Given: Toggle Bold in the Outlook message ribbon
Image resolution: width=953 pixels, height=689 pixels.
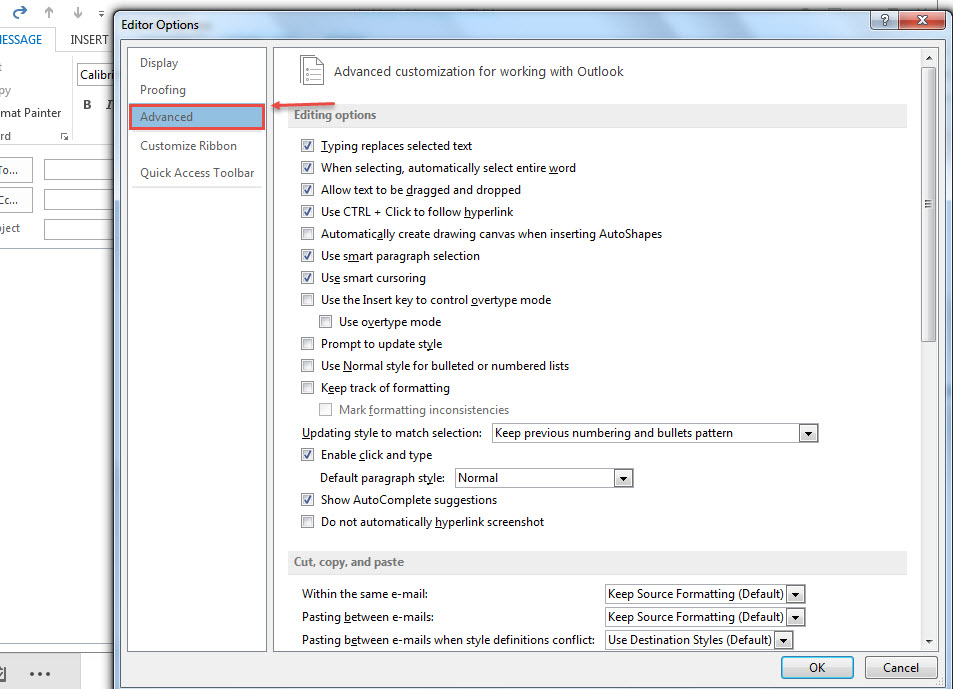Looking at the screenshot, I should coord(88,105).
